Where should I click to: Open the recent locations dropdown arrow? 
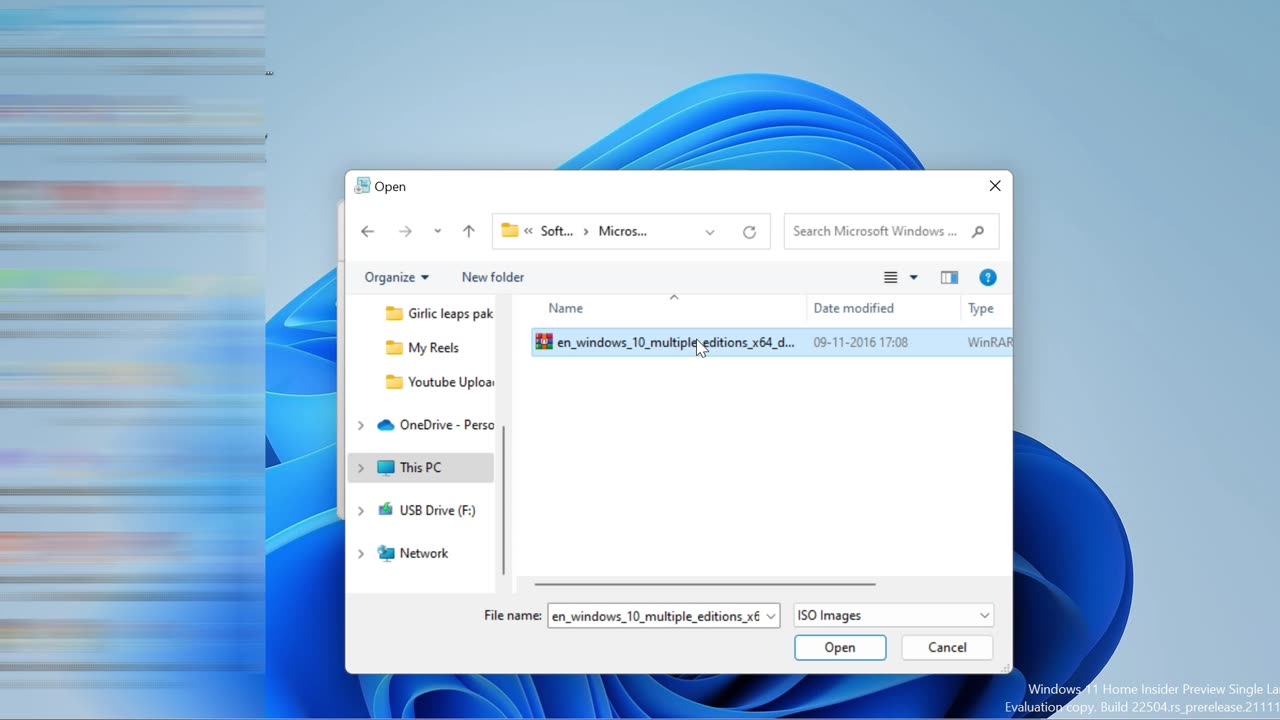437,231
